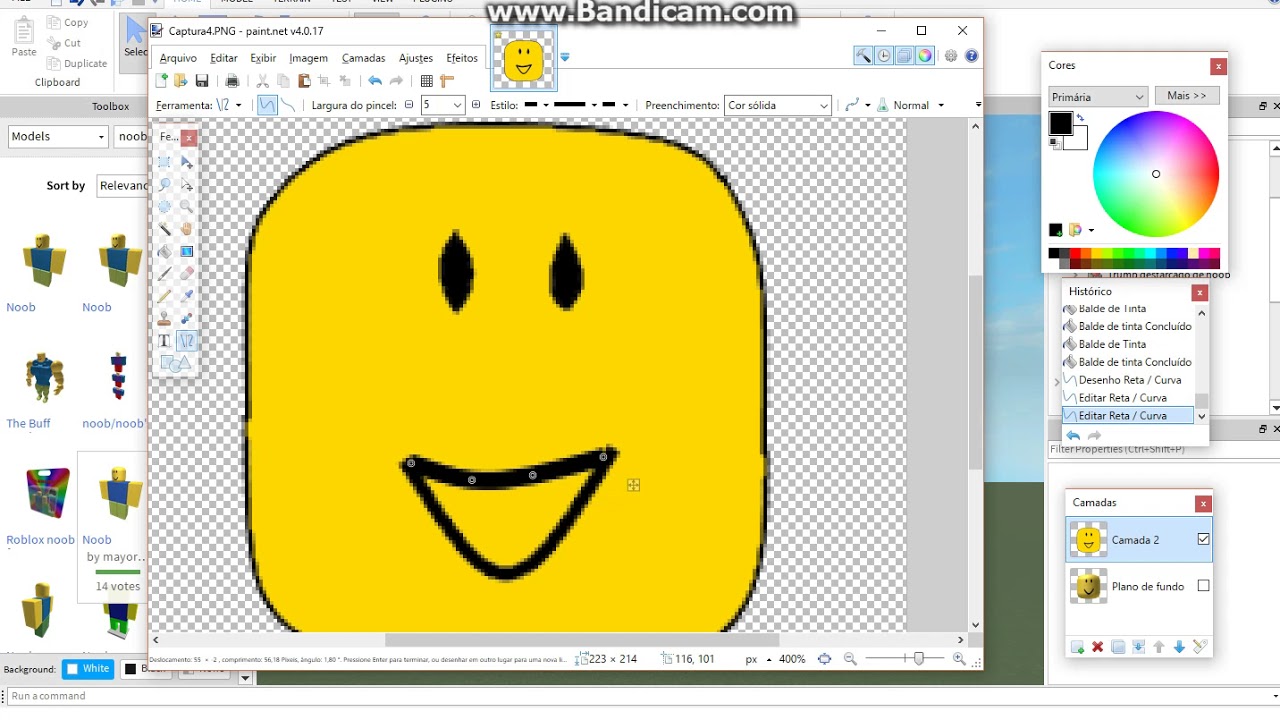
Task: Toggle the Layers window button
Action: (904, 56)
